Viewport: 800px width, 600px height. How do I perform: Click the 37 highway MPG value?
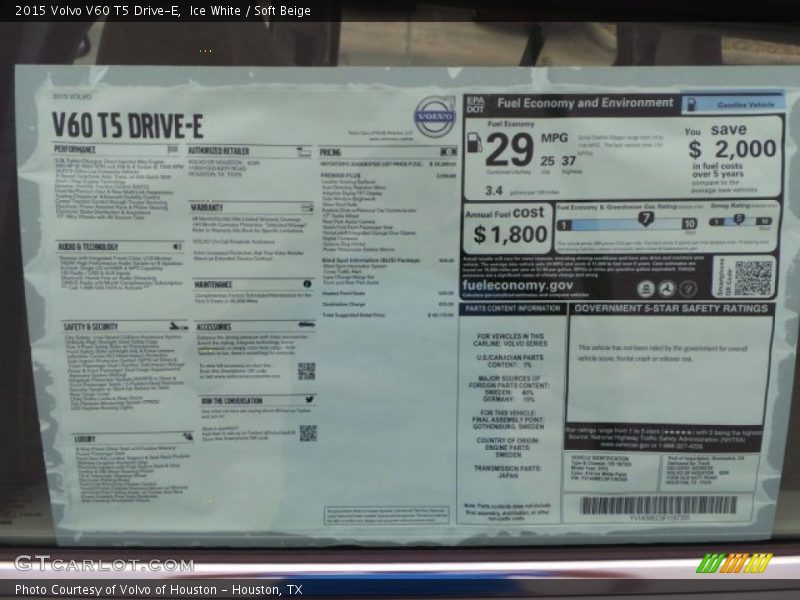click(x=569, y=161)
